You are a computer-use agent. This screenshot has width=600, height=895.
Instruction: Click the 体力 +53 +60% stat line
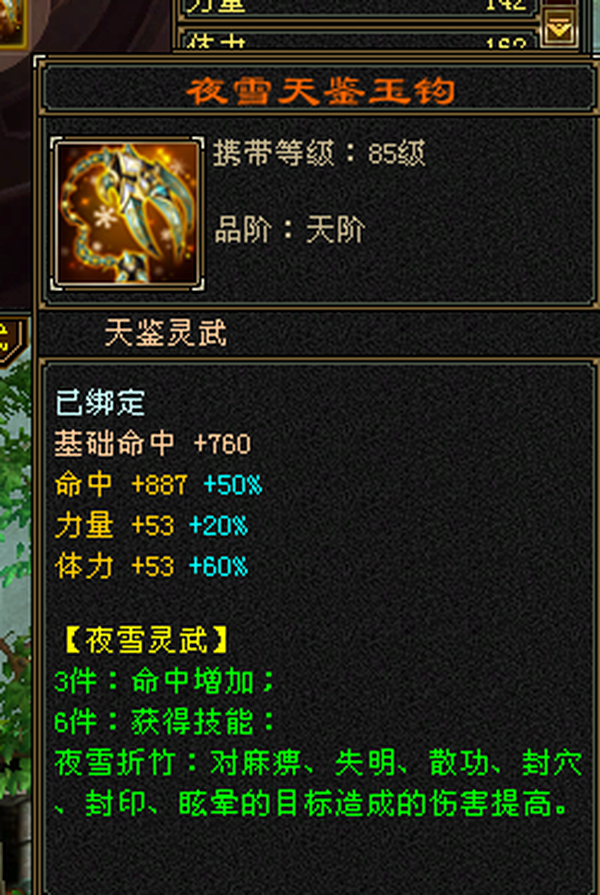tap(152, 566)
